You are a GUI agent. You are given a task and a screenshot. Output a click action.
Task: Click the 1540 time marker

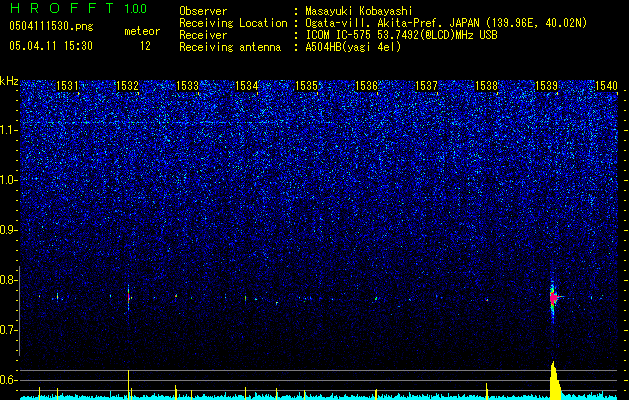coord(606,85)
